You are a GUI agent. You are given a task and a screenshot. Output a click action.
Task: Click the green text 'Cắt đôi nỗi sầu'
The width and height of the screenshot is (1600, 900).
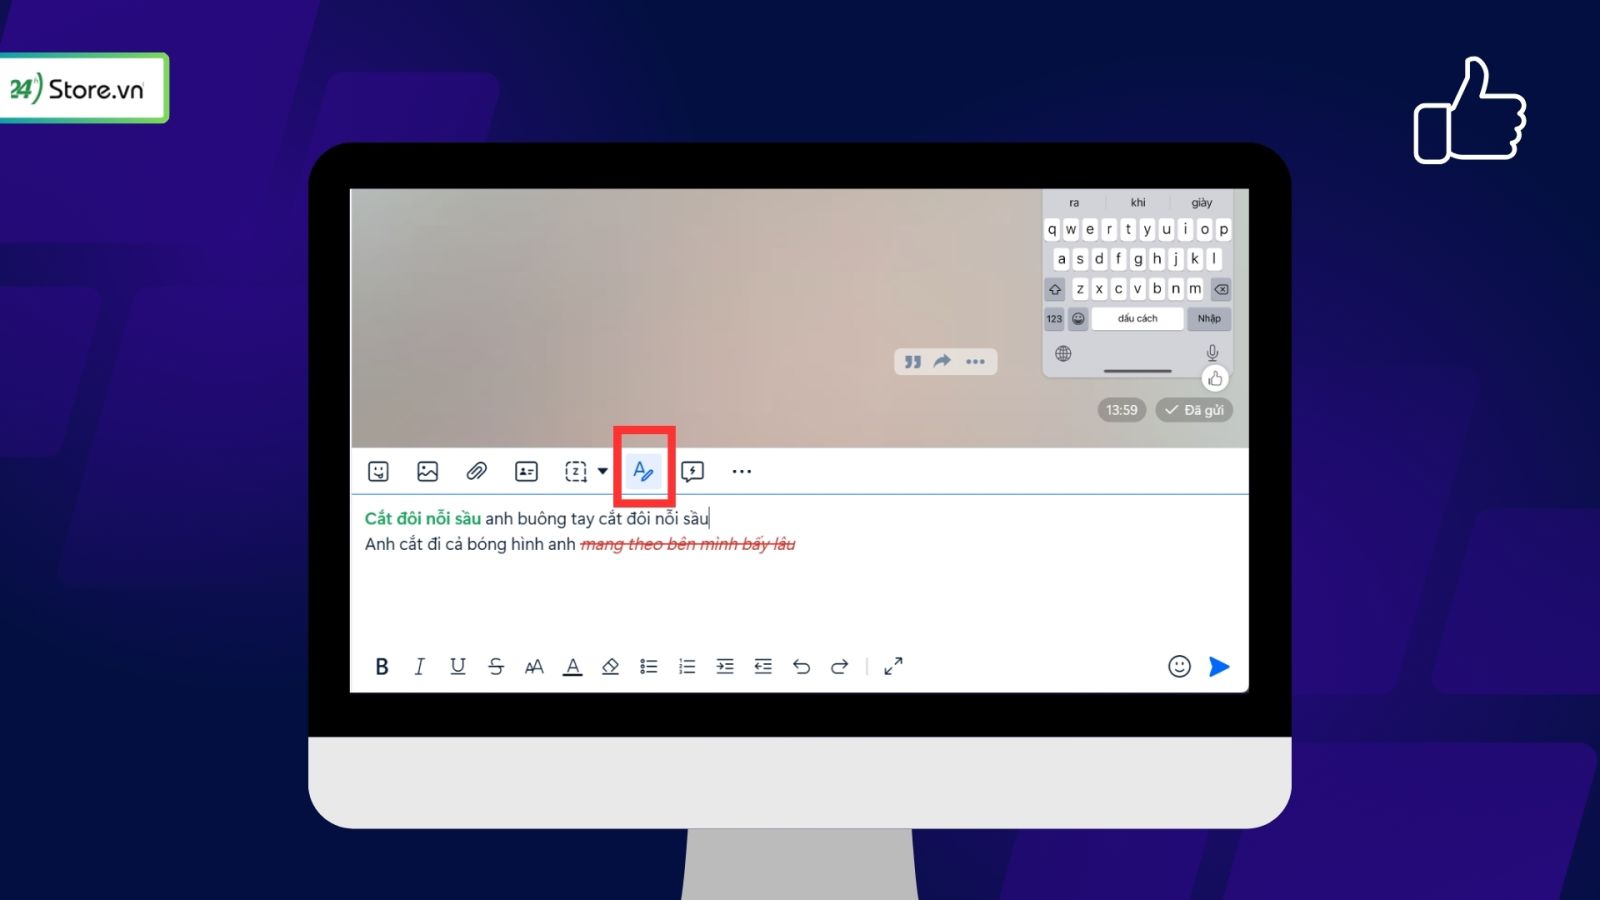click(423, 518)
